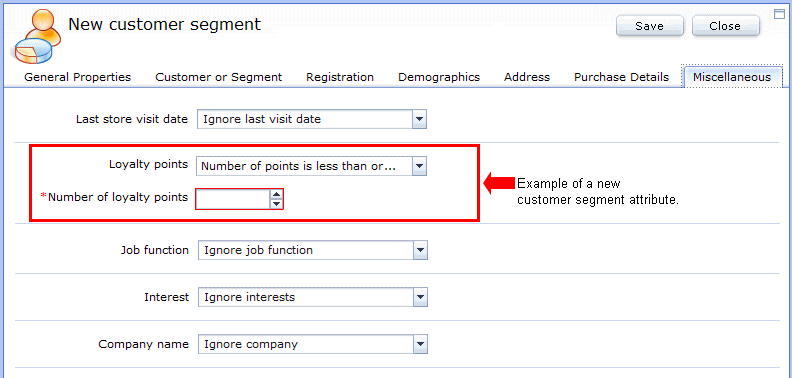Screen dimensions: 792x378
Task: Click the Close button
Action: [725, 26]
